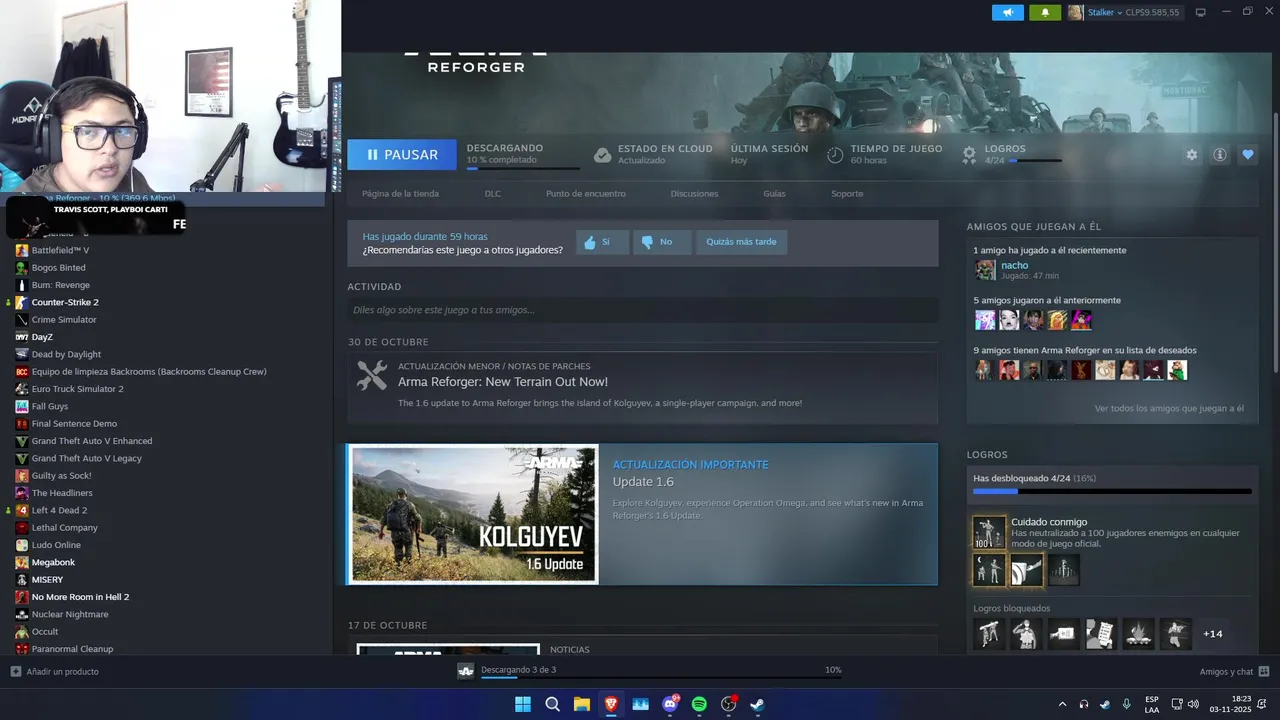Open the Brave browser taskbar icon
This screenshot has height=720, width=1280.
[x=611, y=704]
